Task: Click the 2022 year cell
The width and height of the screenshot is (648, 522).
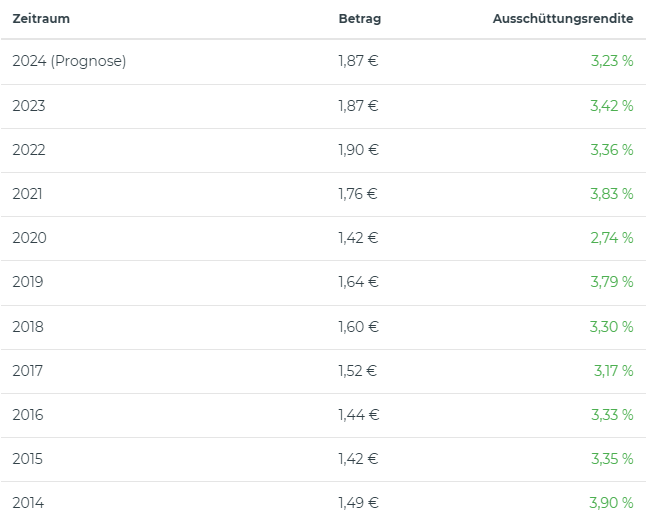Action: coord(29,150)
